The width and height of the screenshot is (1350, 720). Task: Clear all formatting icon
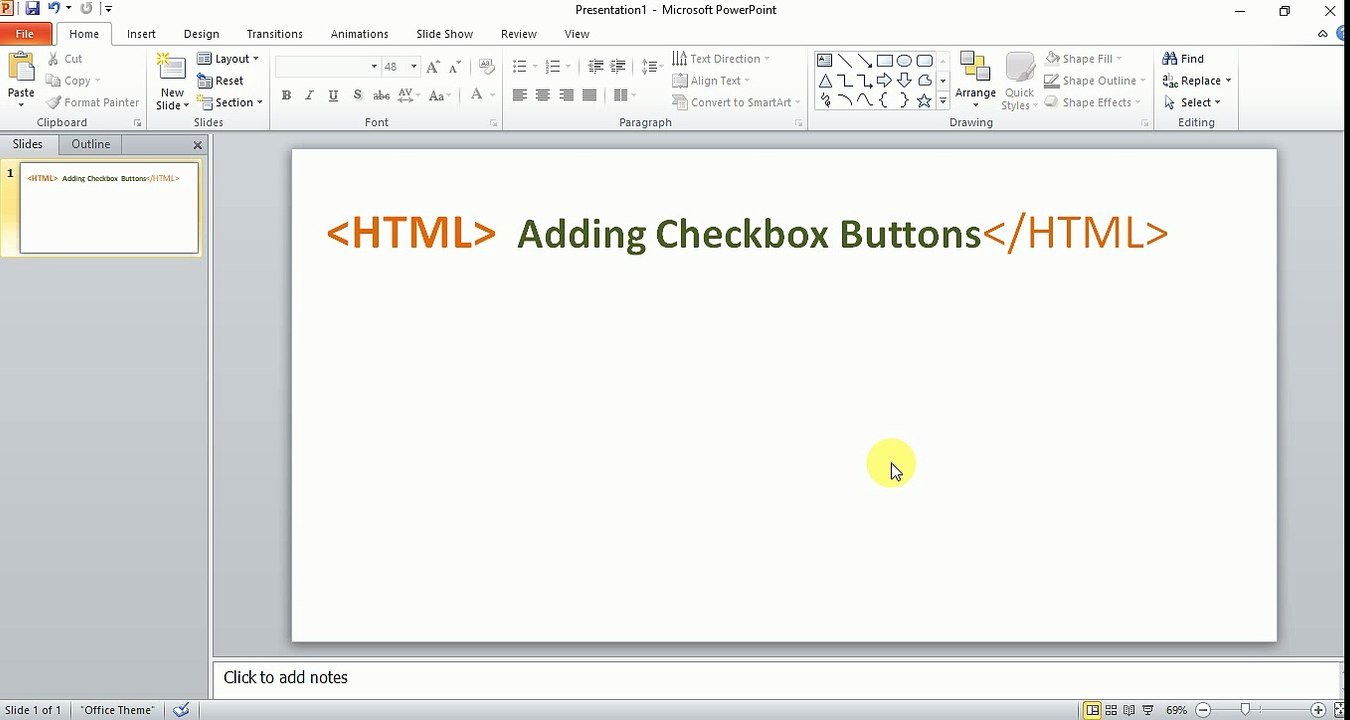[x=487, y=67]
